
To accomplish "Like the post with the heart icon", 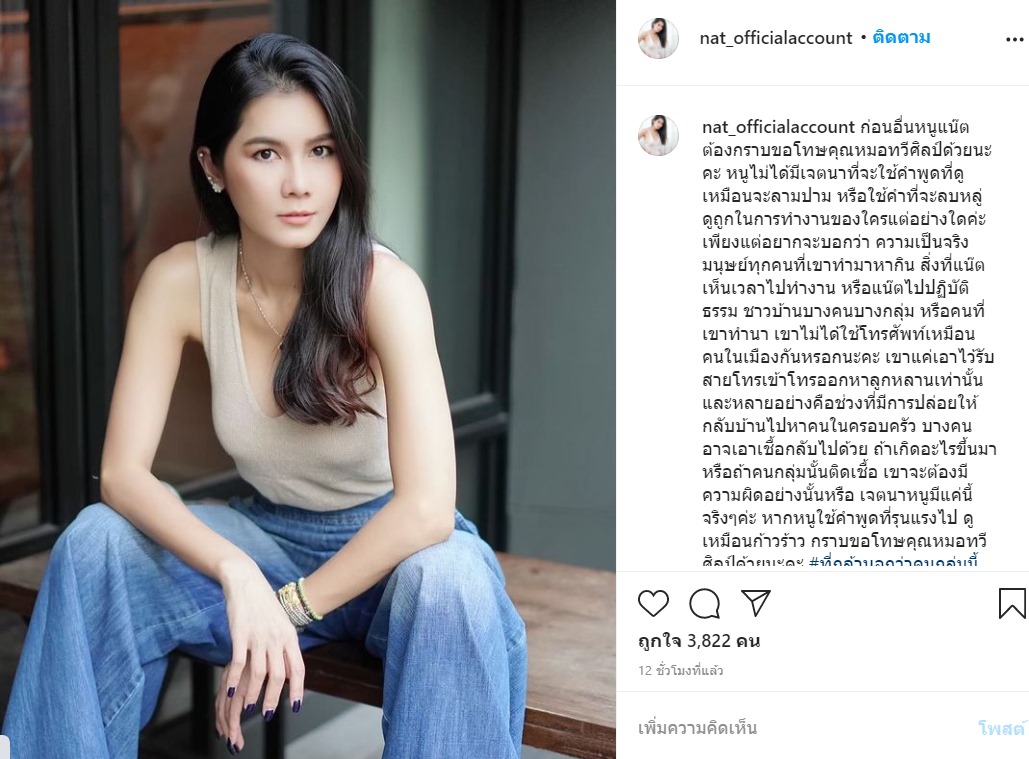I will [x=653, y=603].
